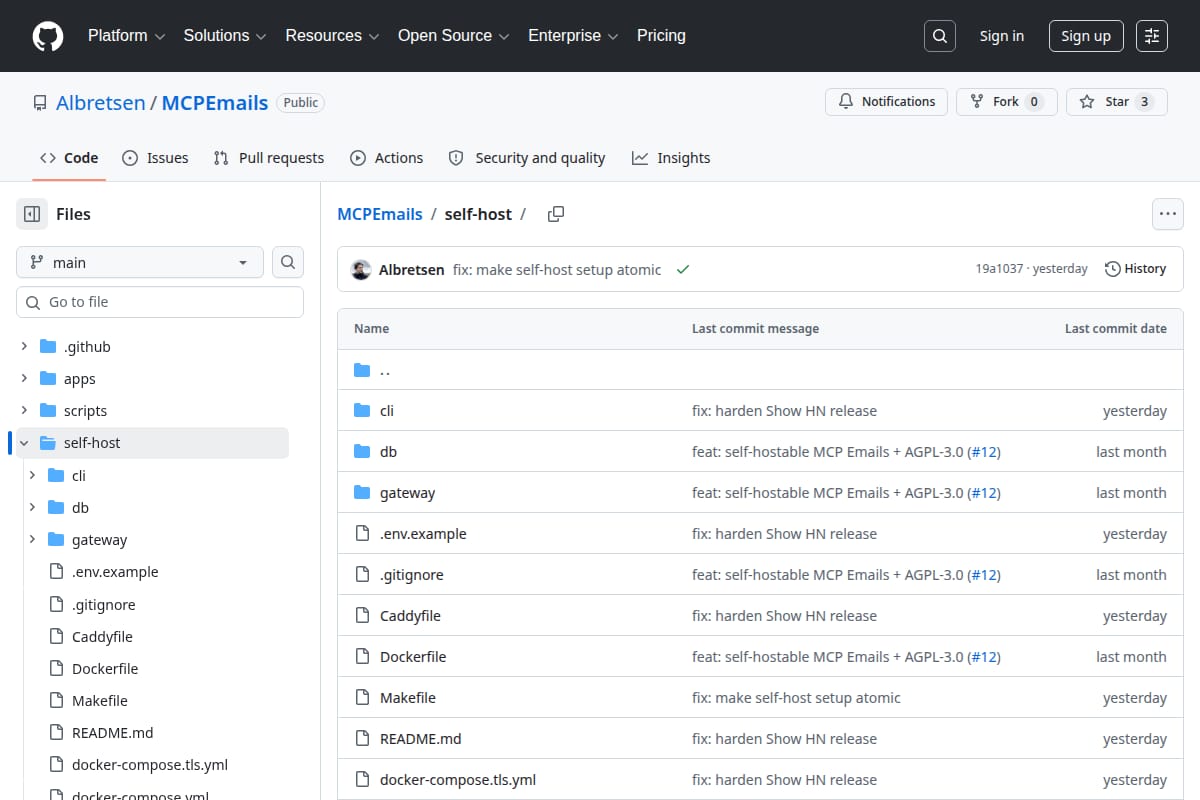
Task: Open the MCPEmails breadcrumb link
Action: coord(378,214)
